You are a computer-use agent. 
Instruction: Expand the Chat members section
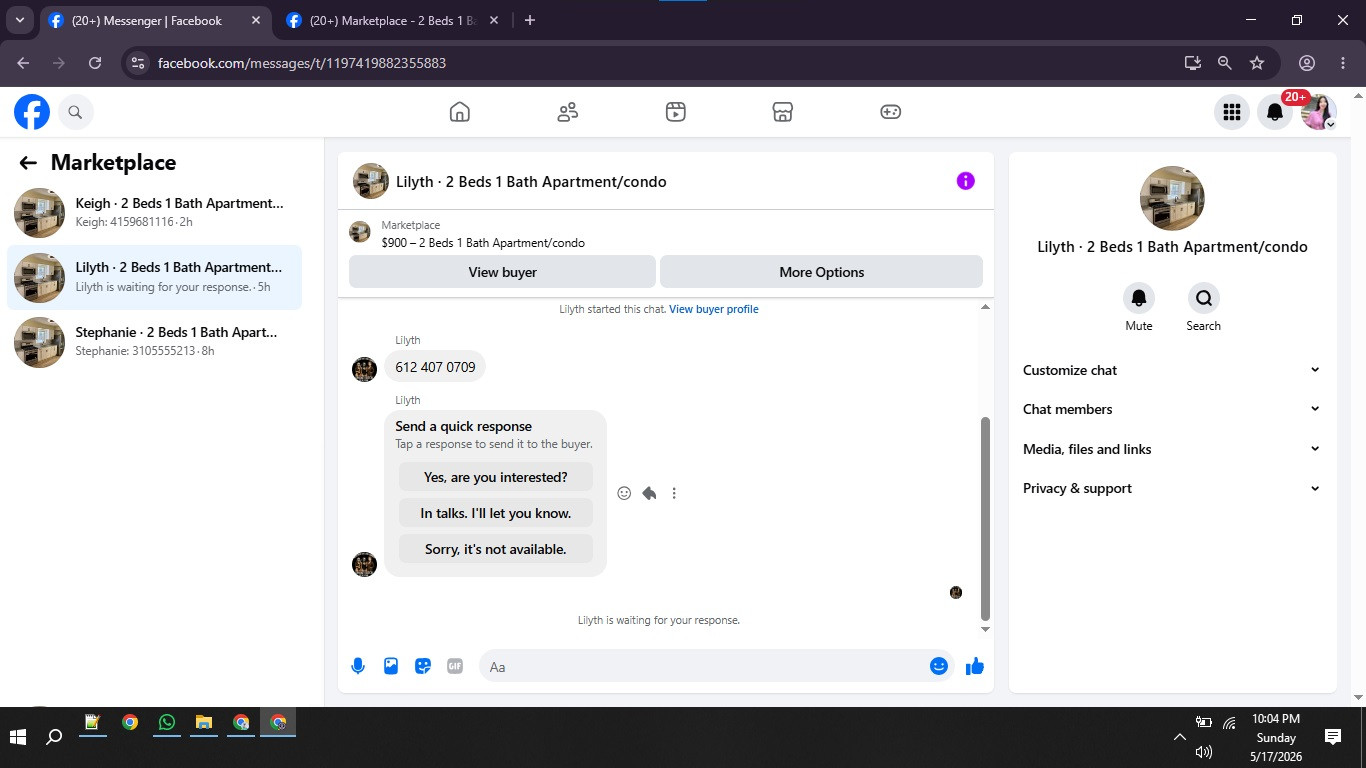tap(1172, 409)
